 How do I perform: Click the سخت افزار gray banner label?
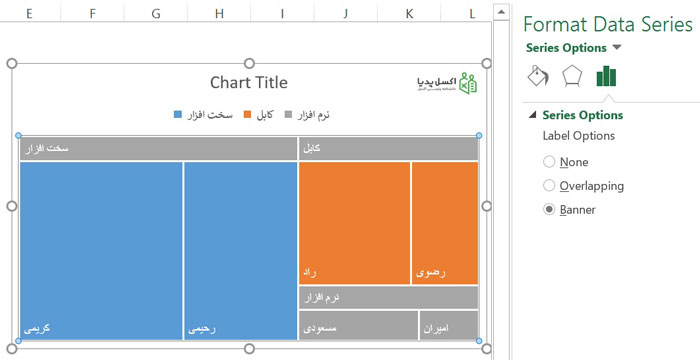(x=158, y=148)
